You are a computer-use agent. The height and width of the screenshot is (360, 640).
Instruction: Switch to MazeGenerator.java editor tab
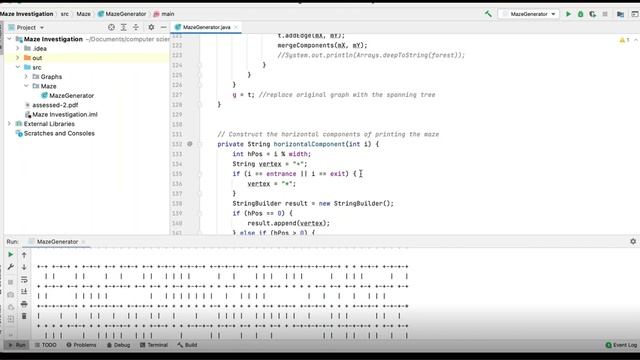206,27
